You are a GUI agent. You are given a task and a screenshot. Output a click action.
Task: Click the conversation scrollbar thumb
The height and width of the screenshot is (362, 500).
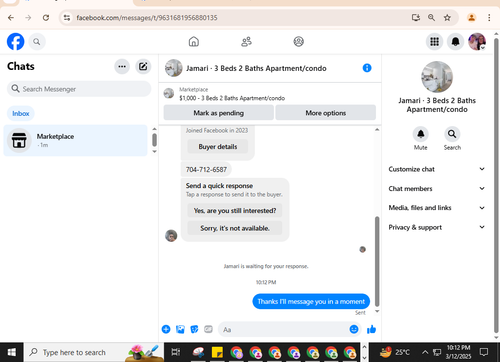tap(377, 261)
